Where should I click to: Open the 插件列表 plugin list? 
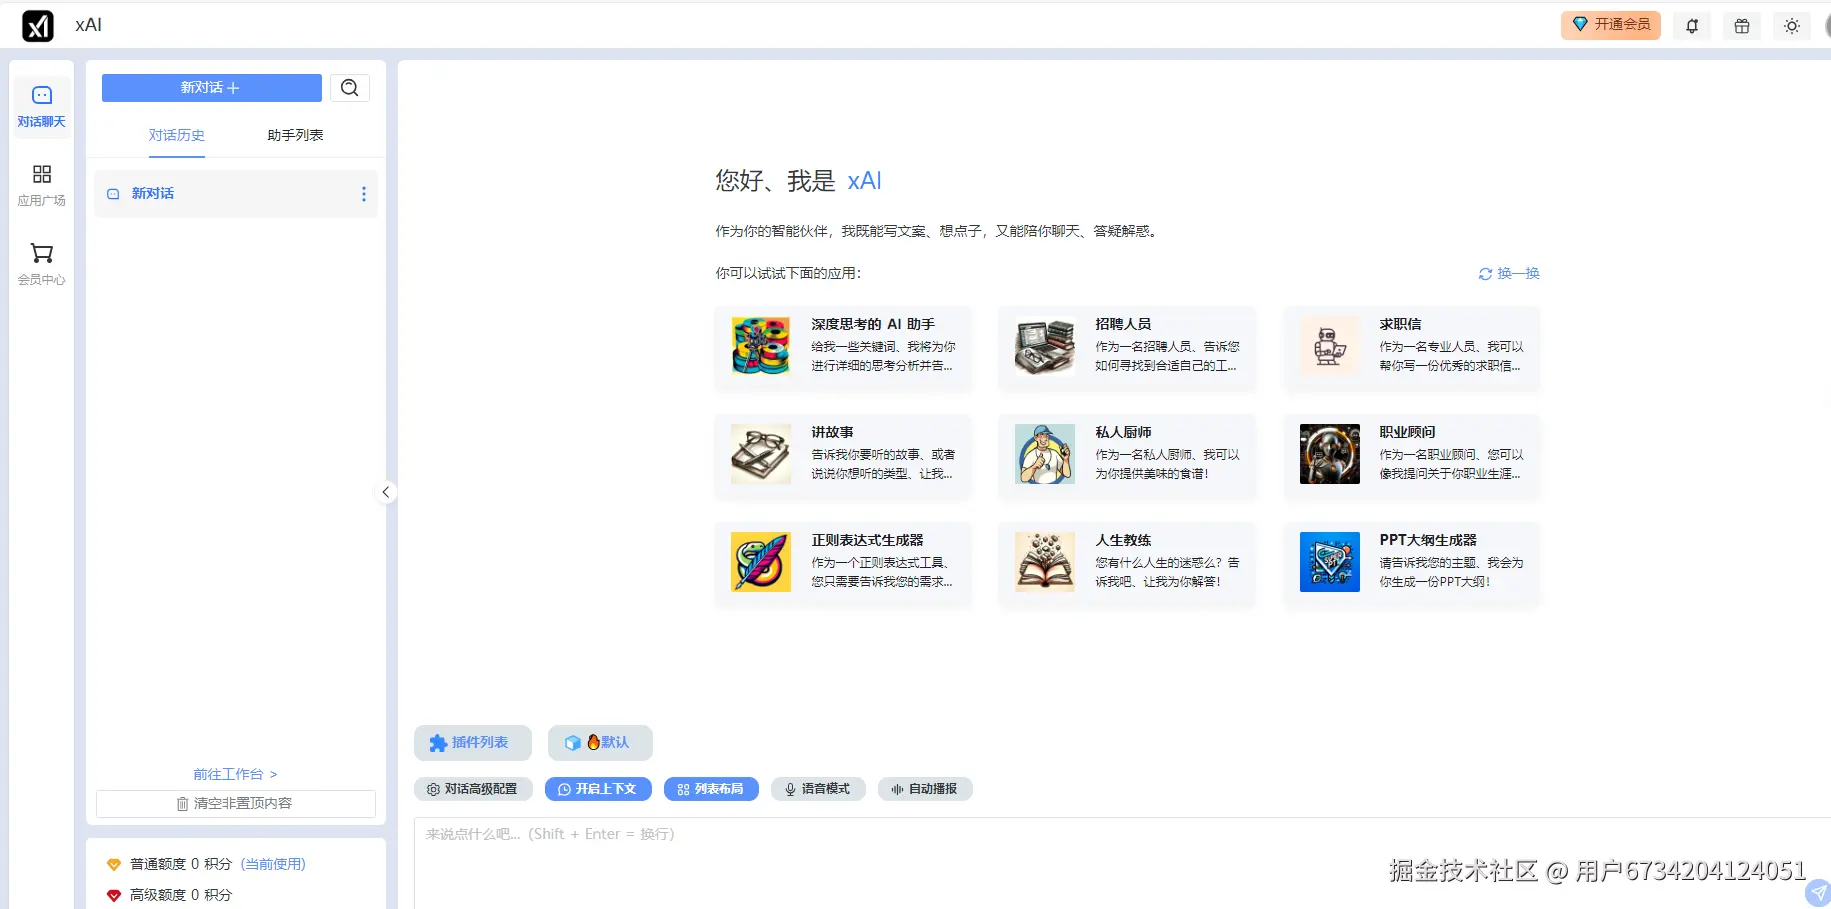[x=472, y=742]
